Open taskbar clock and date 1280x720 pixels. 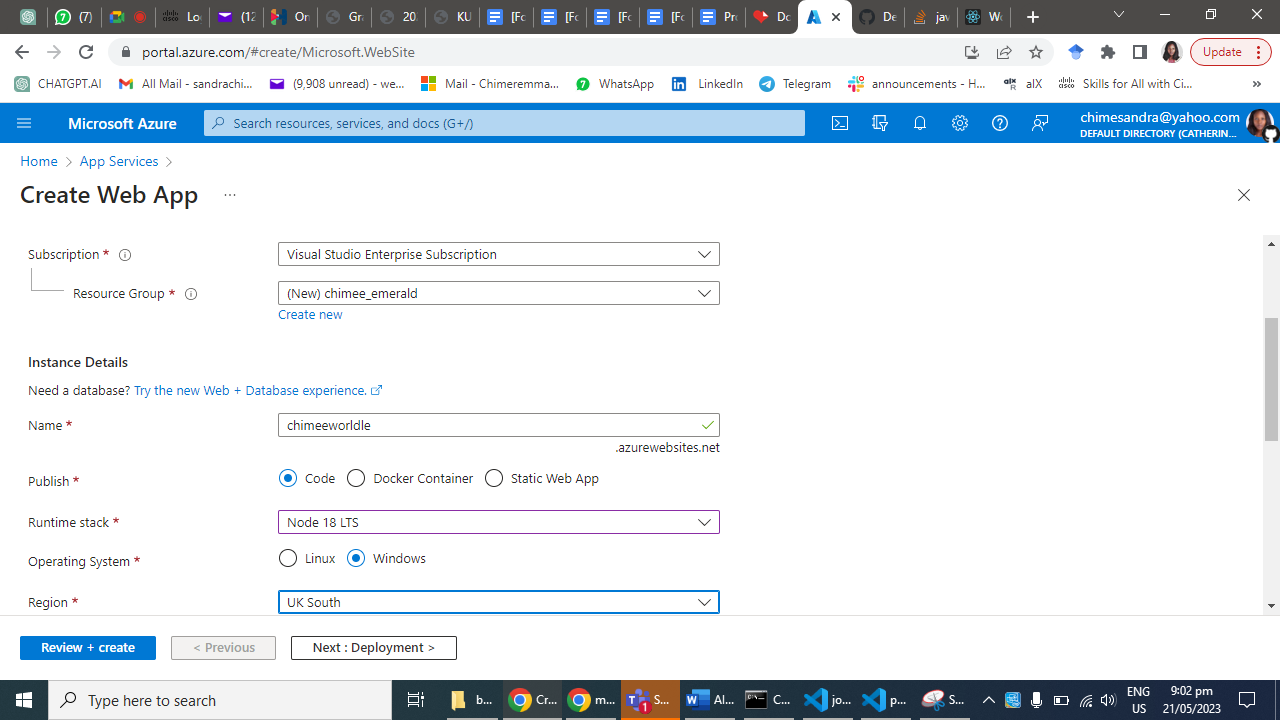pos(1191,700)
